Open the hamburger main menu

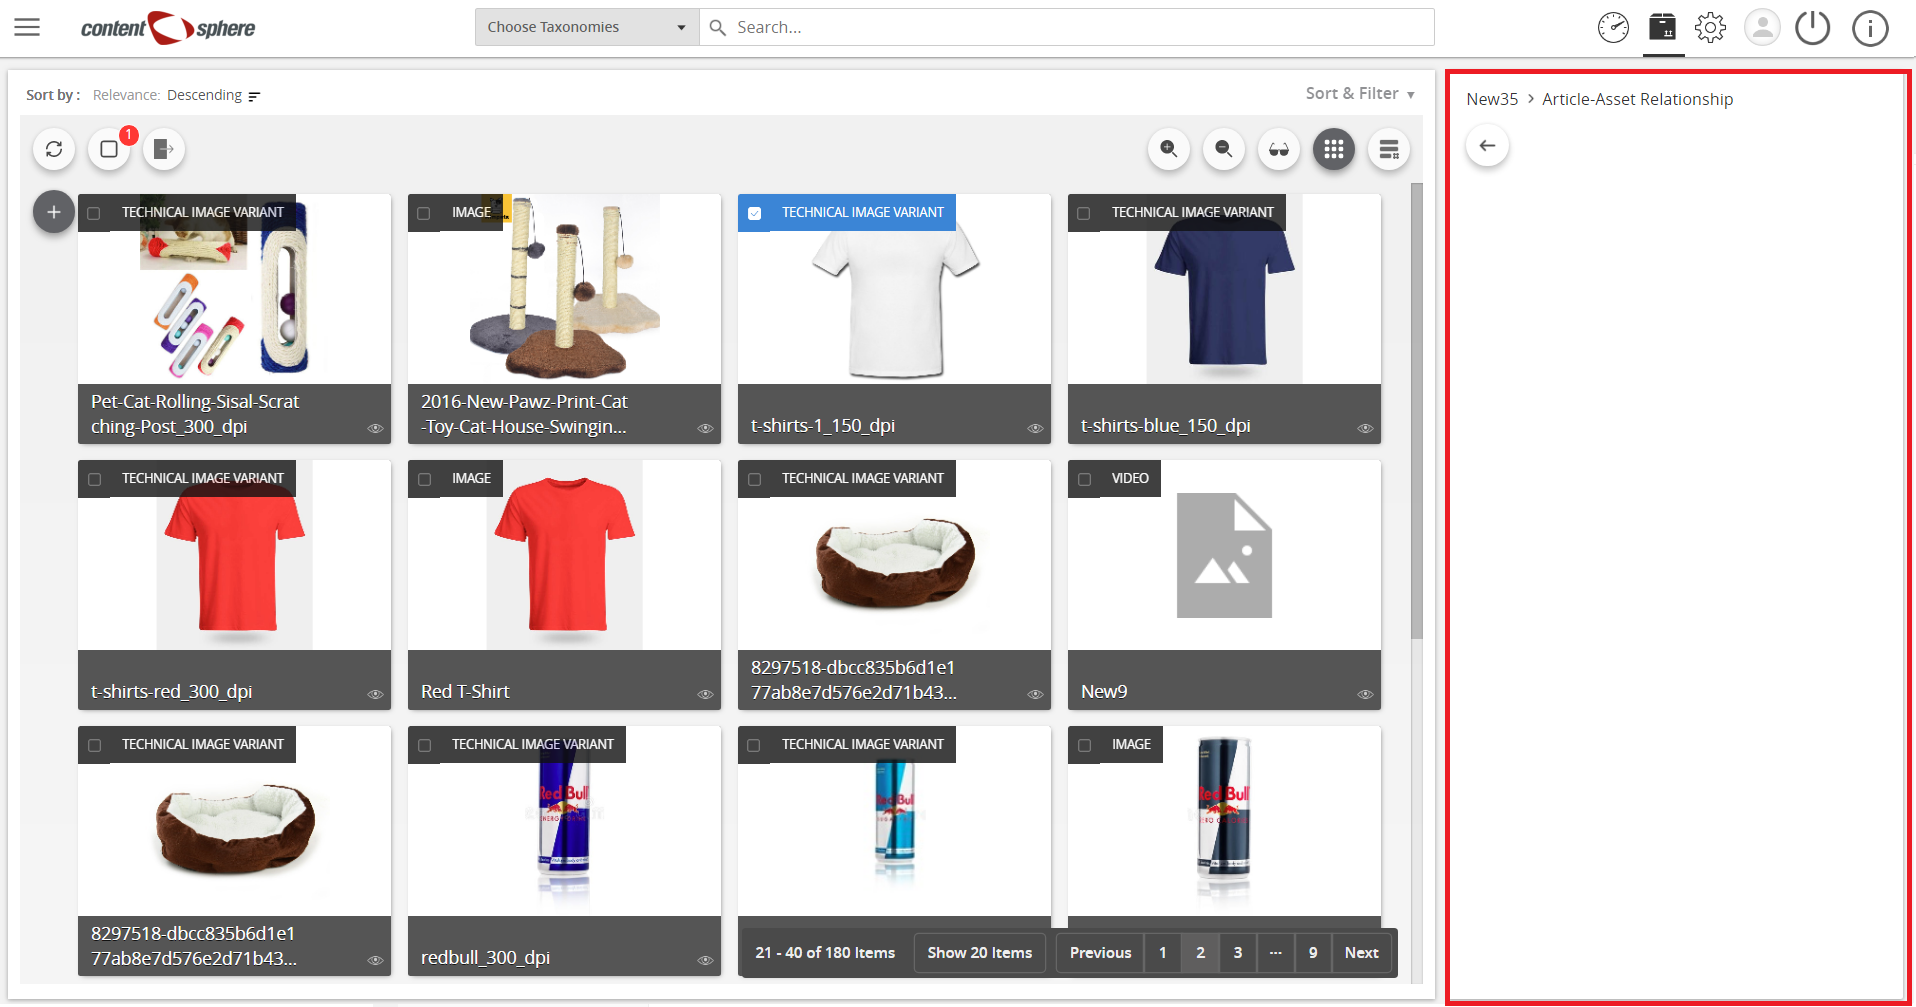pyautogui.click(x=27, y=27)
